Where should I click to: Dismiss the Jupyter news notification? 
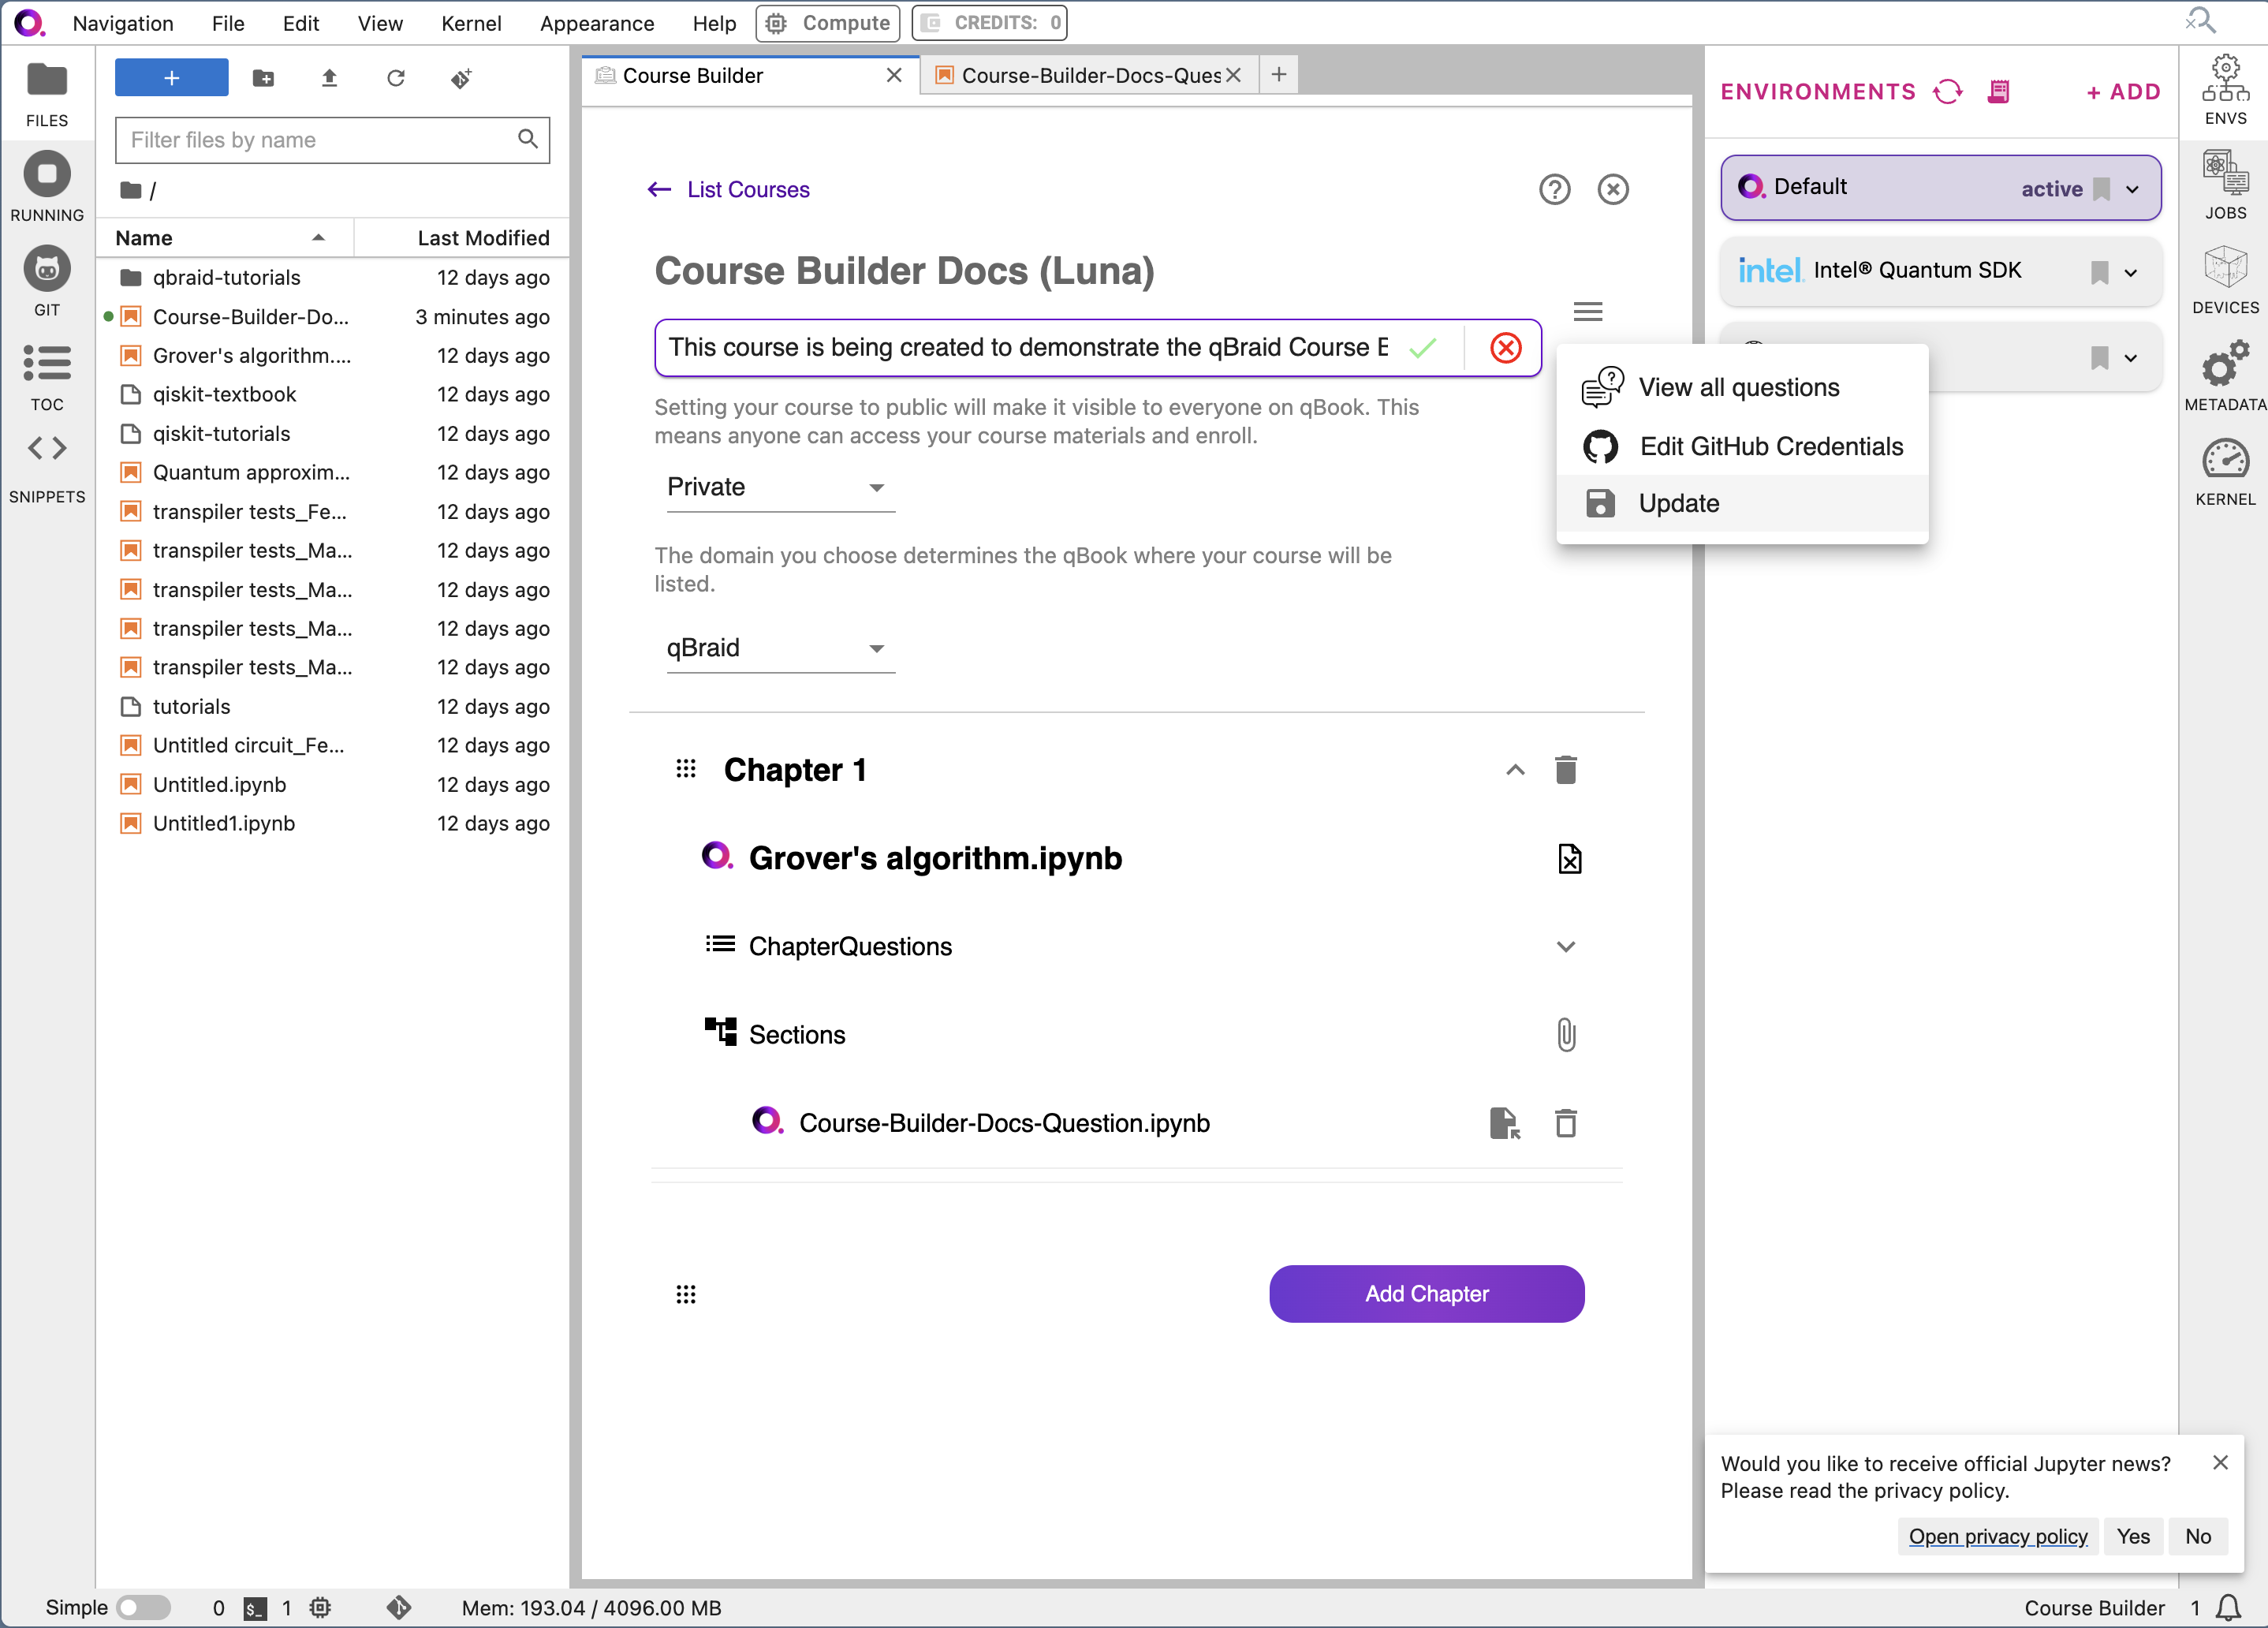2220,1463
